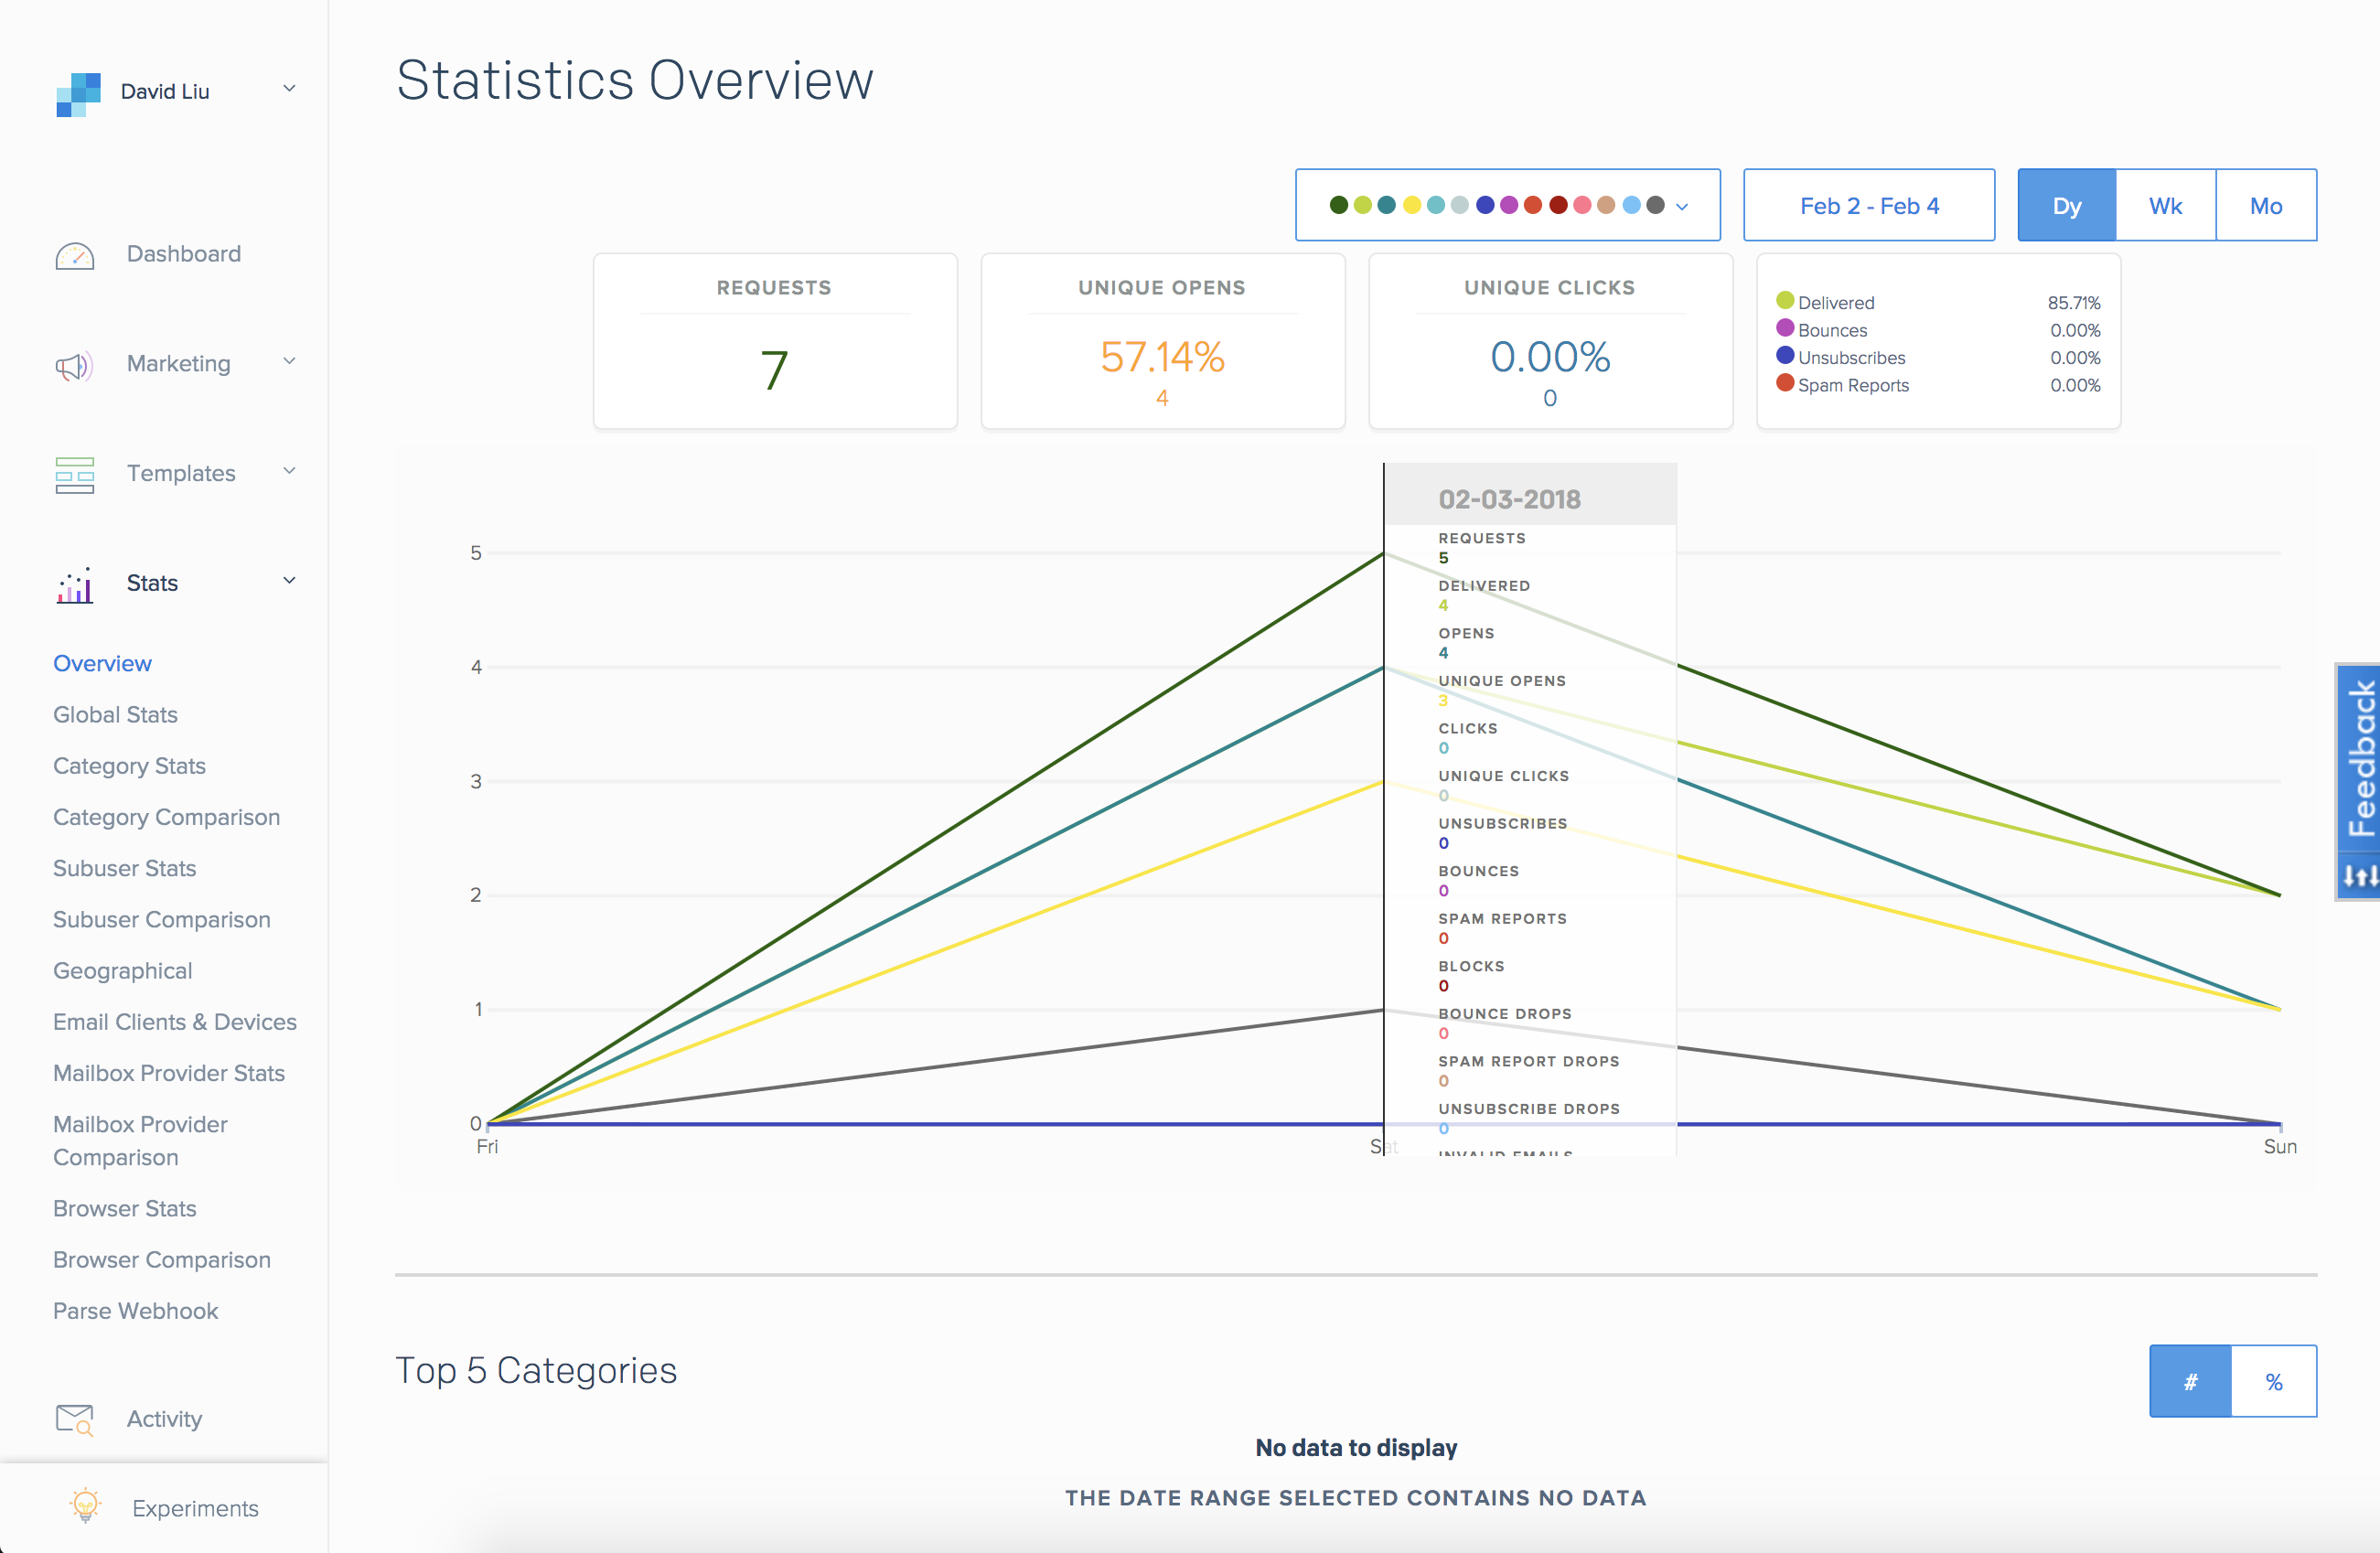
Task: Click the Dashboard gauge icon
Action: point(75,256)
